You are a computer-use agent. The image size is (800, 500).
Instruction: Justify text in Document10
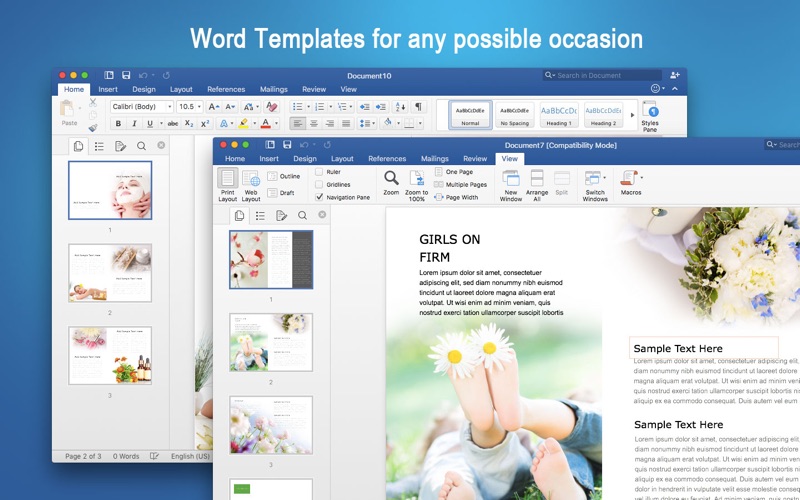pos(346,123)
